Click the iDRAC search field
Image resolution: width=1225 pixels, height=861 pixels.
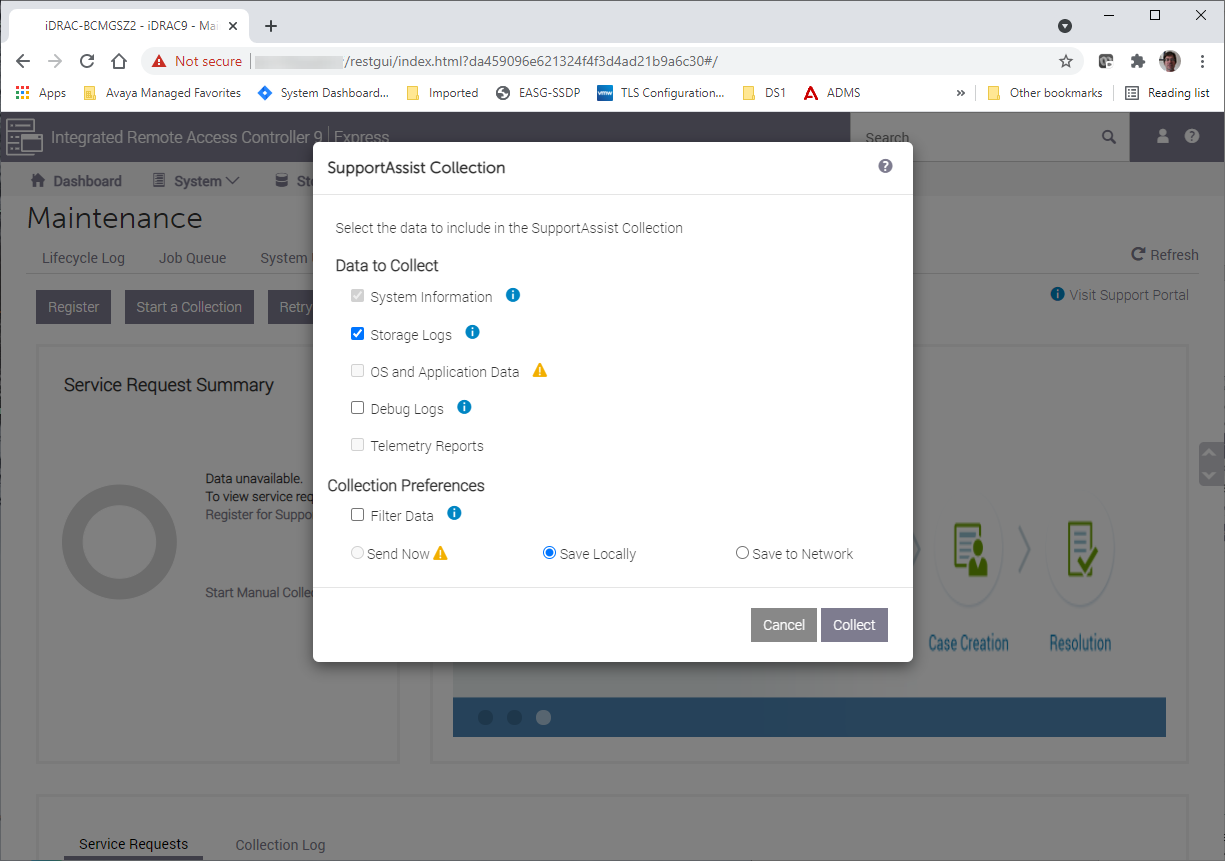pos(975,137)
